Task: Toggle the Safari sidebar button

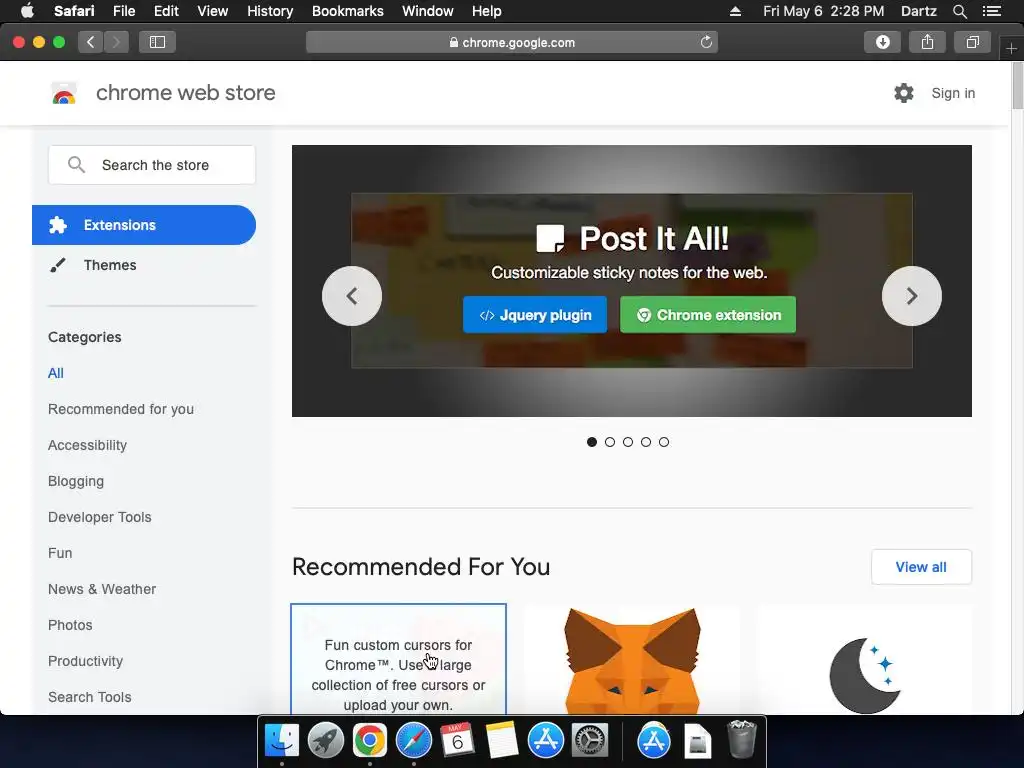Action: pos(157,42)
